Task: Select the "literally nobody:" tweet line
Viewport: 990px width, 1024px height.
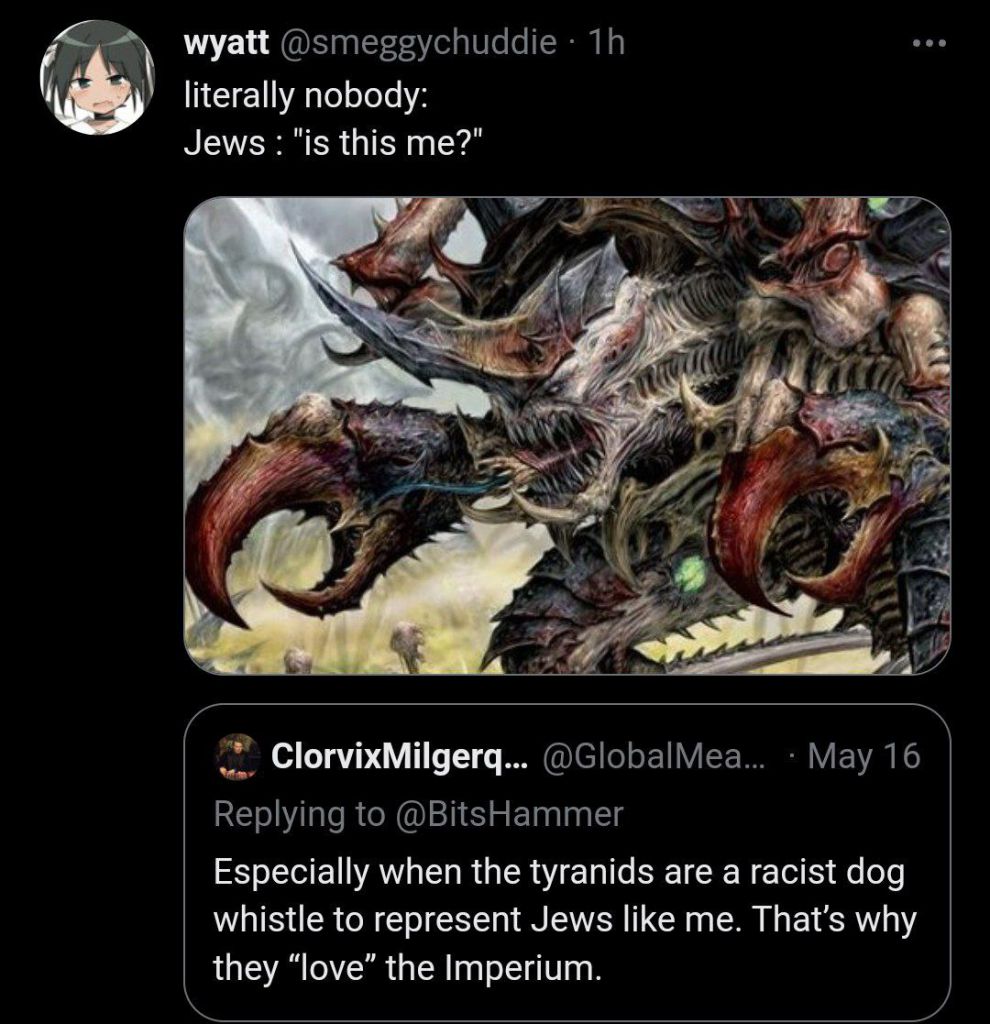Action: click(x=306, y=96)
